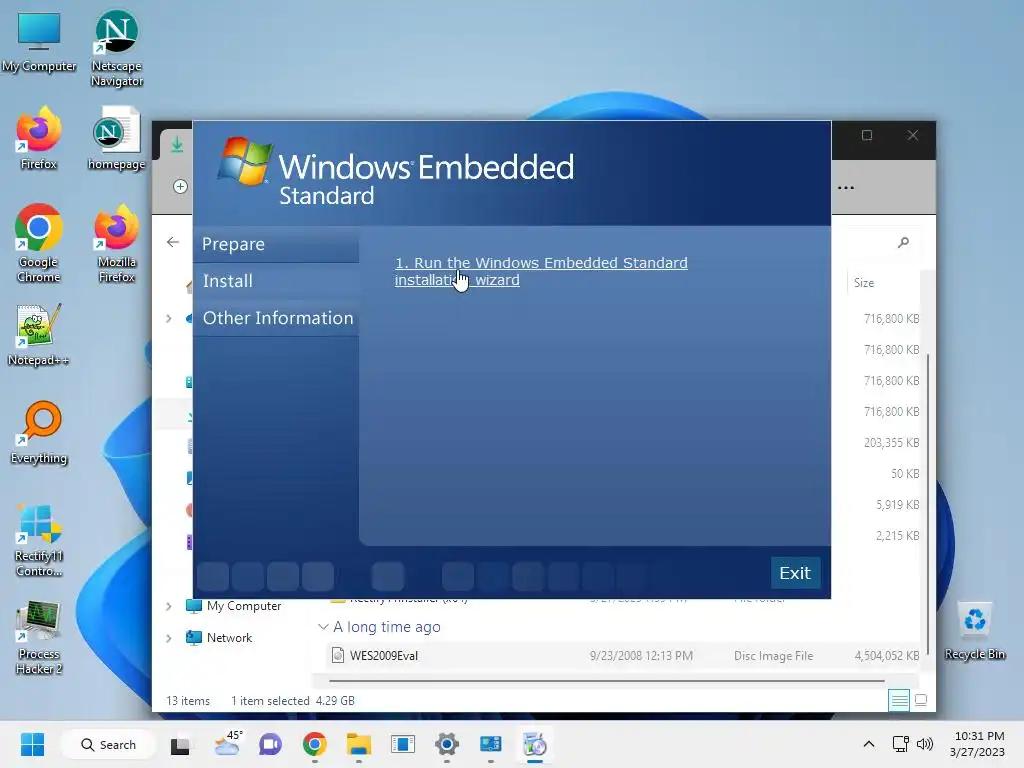The height and width of the screenshot is (768, 1024).
Task: Open the weather widget showing 45°
Action: [x=227, y=744]
